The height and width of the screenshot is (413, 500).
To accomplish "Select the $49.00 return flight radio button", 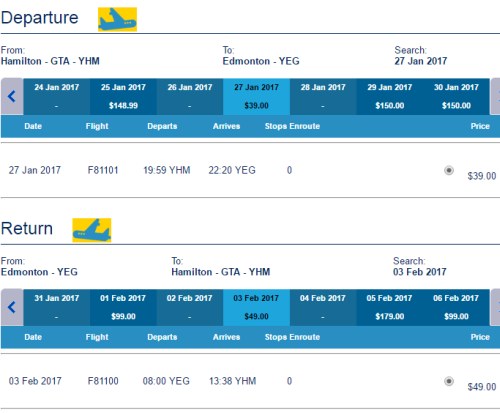I will (x=449, y=381).
